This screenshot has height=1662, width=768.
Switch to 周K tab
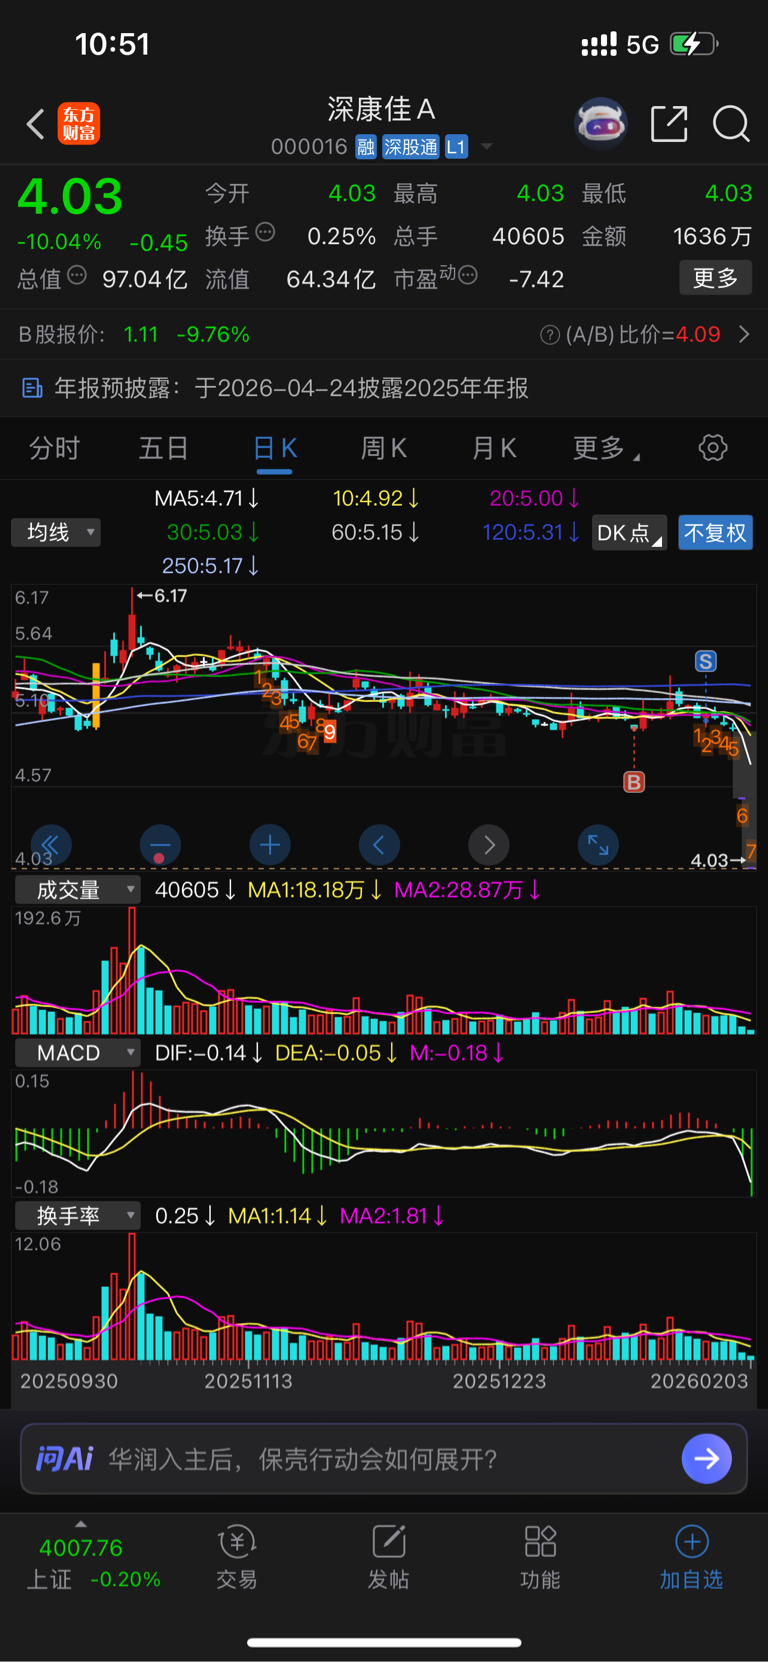coord(384,448)
